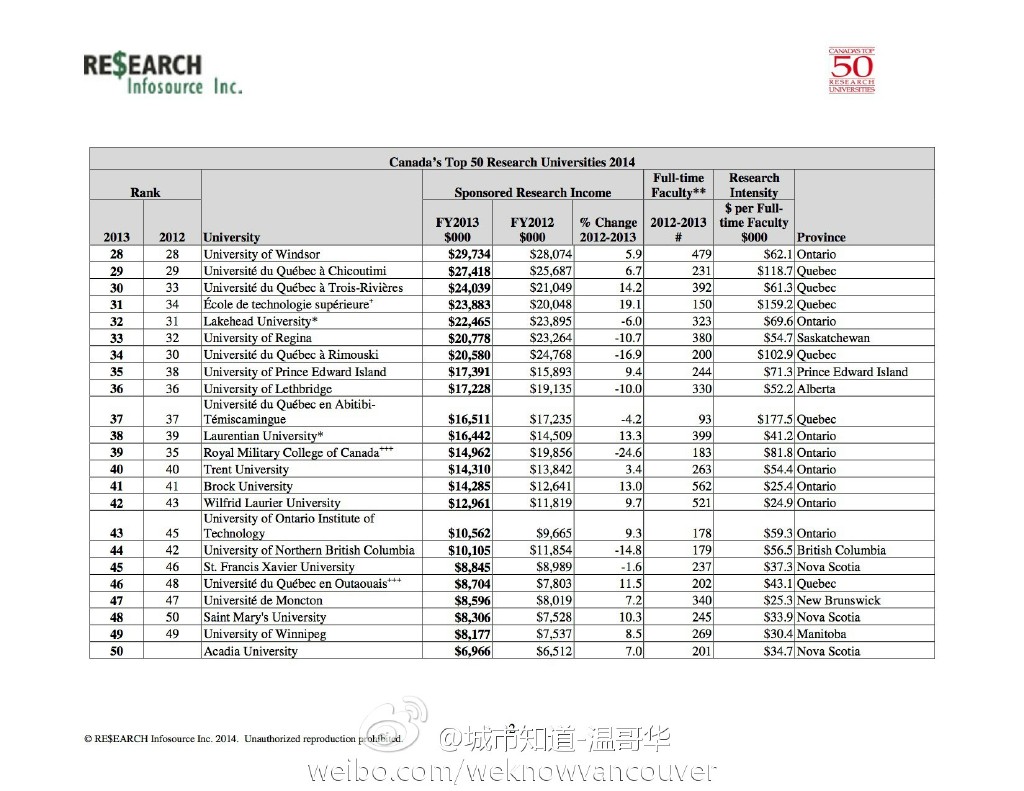Screen dimensions: 1024x791
Task: Click the Prince Edward Island province cell
Action: click(x=852, y=372)
